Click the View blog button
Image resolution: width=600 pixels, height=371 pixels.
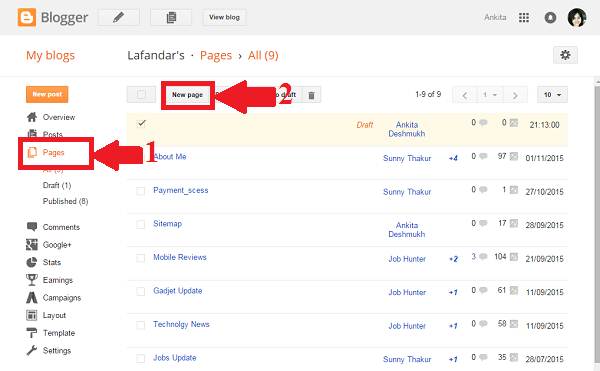coord(224,17)
